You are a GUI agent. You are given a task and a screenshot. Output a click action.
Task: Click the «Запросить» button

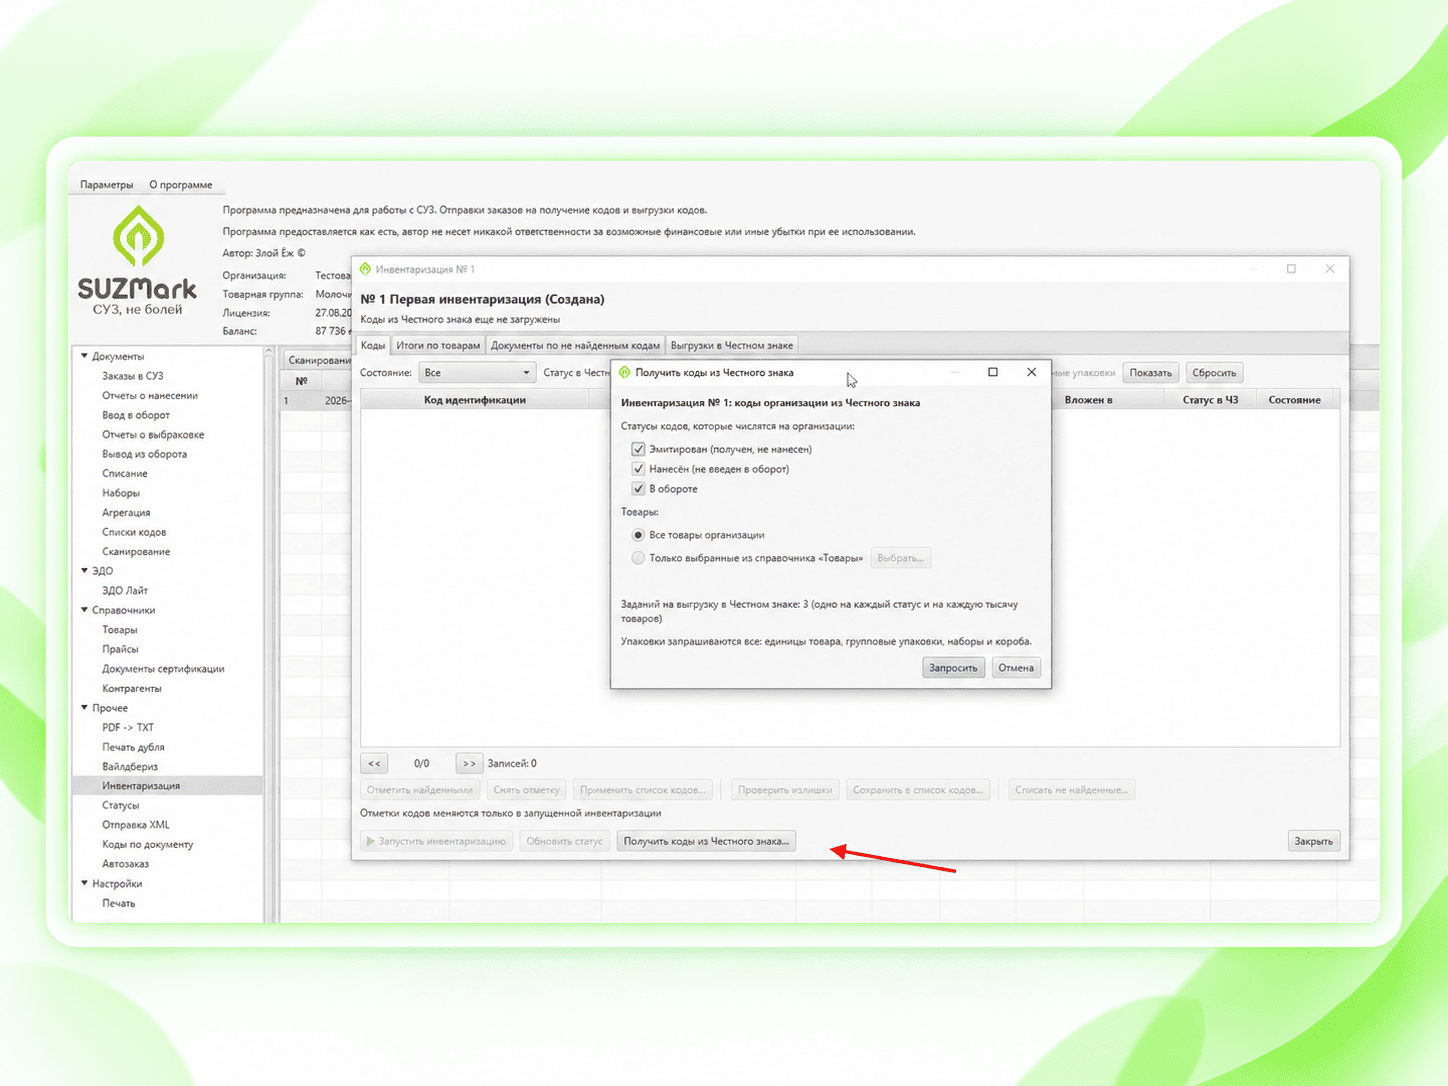pyautogui.click(x=953, y=668)
